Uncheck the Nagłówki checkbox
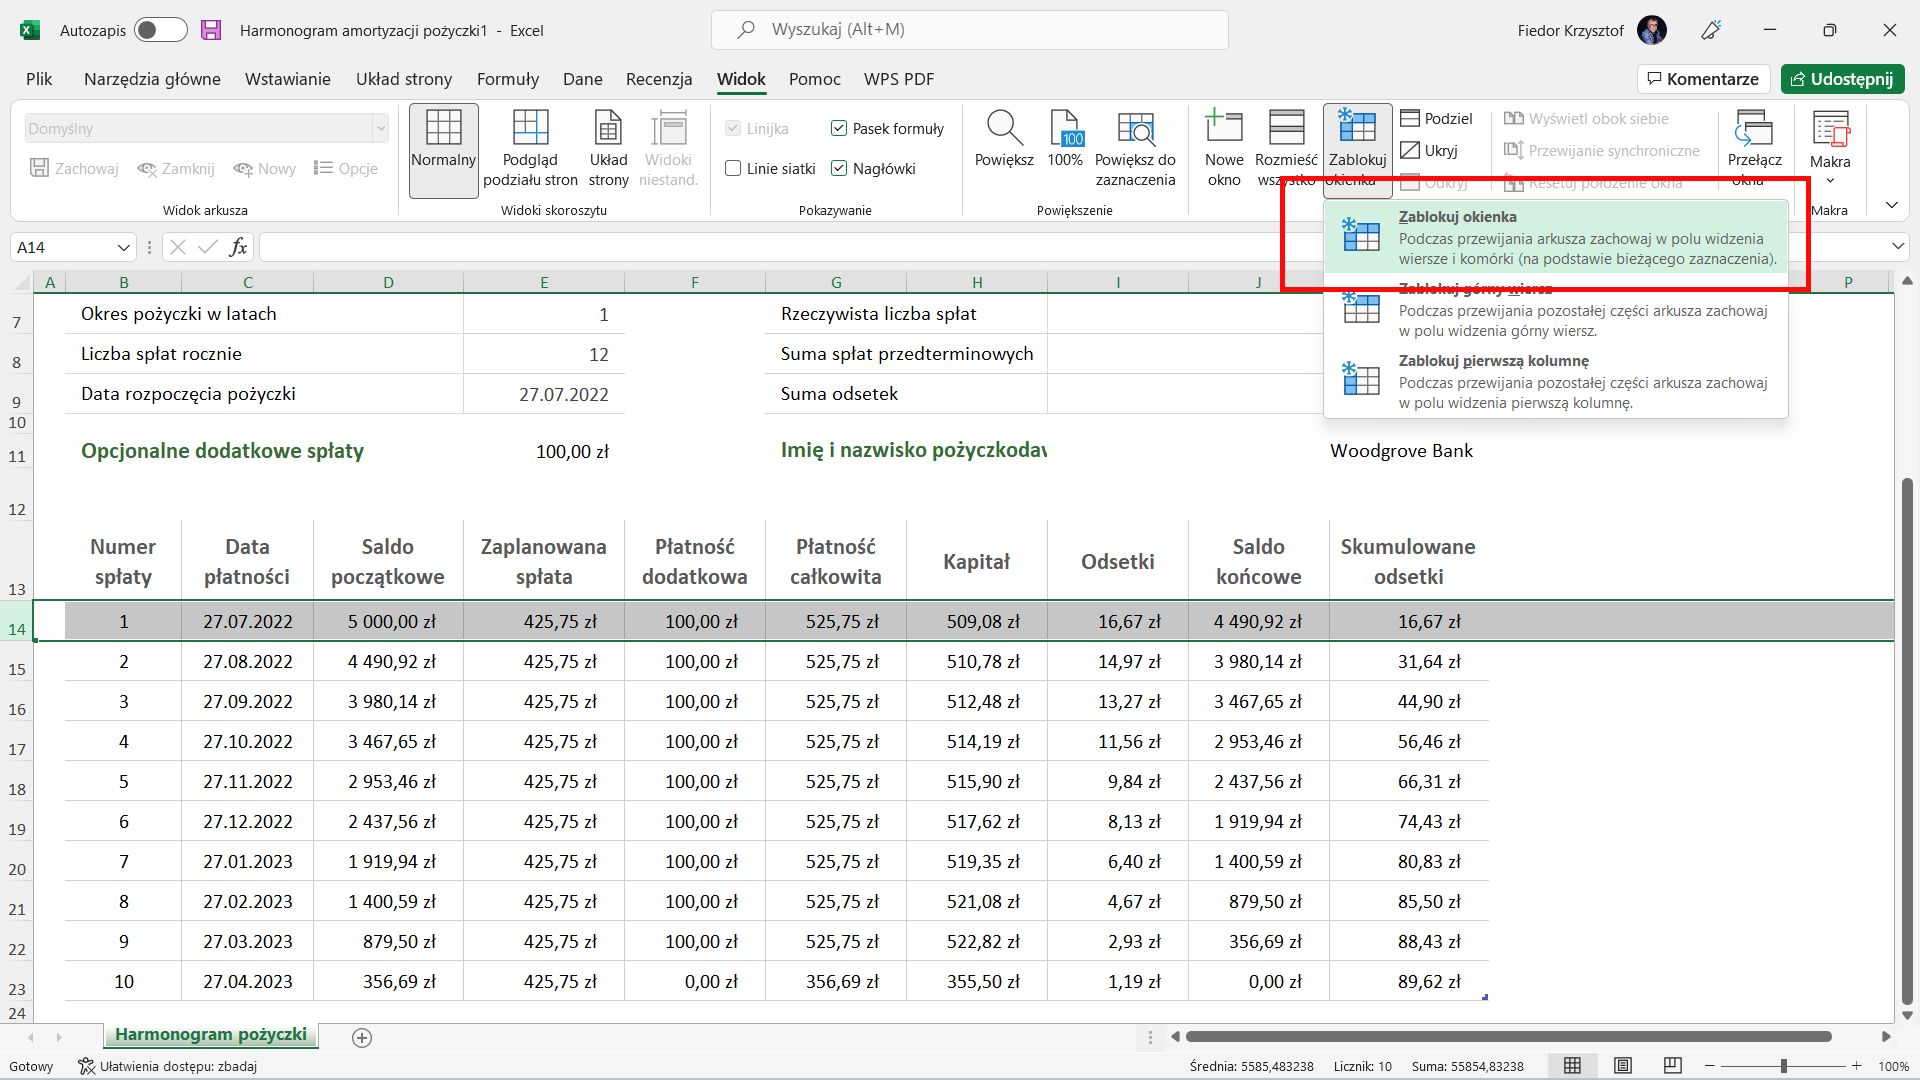 click(x=839, y=169)
